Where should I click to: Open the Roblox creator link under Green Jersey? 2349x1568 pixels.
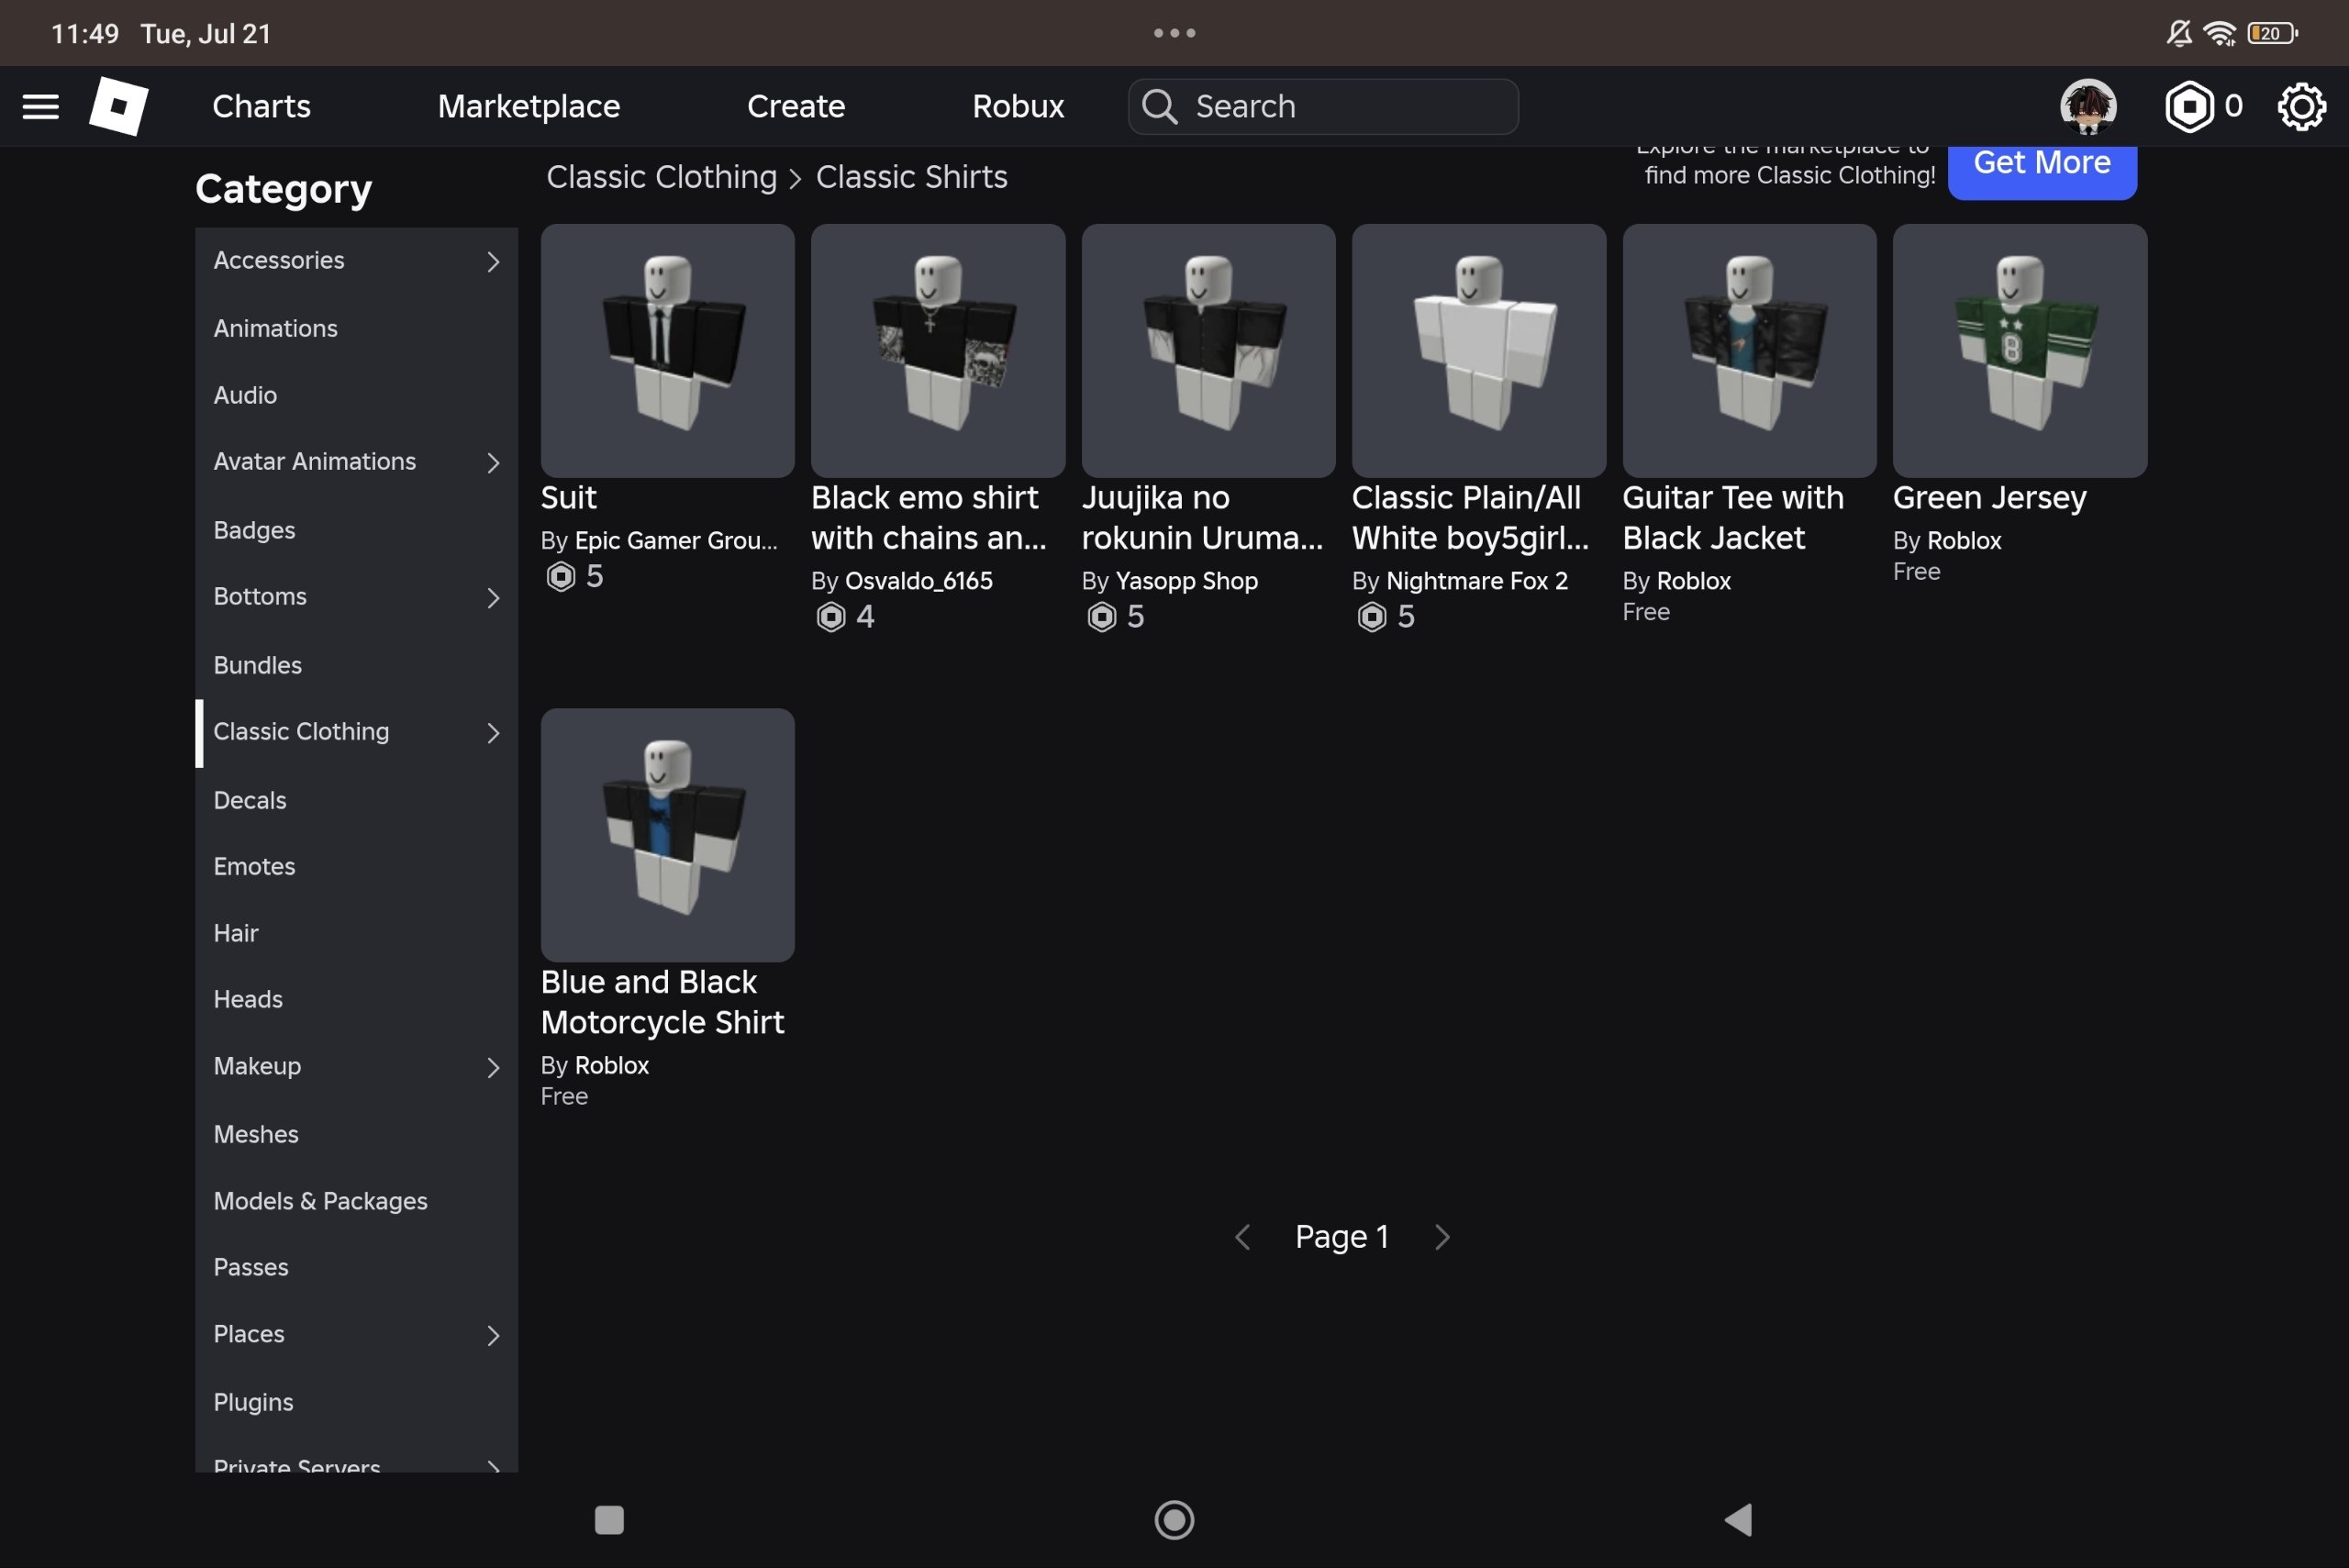(x=1964, y=541)
